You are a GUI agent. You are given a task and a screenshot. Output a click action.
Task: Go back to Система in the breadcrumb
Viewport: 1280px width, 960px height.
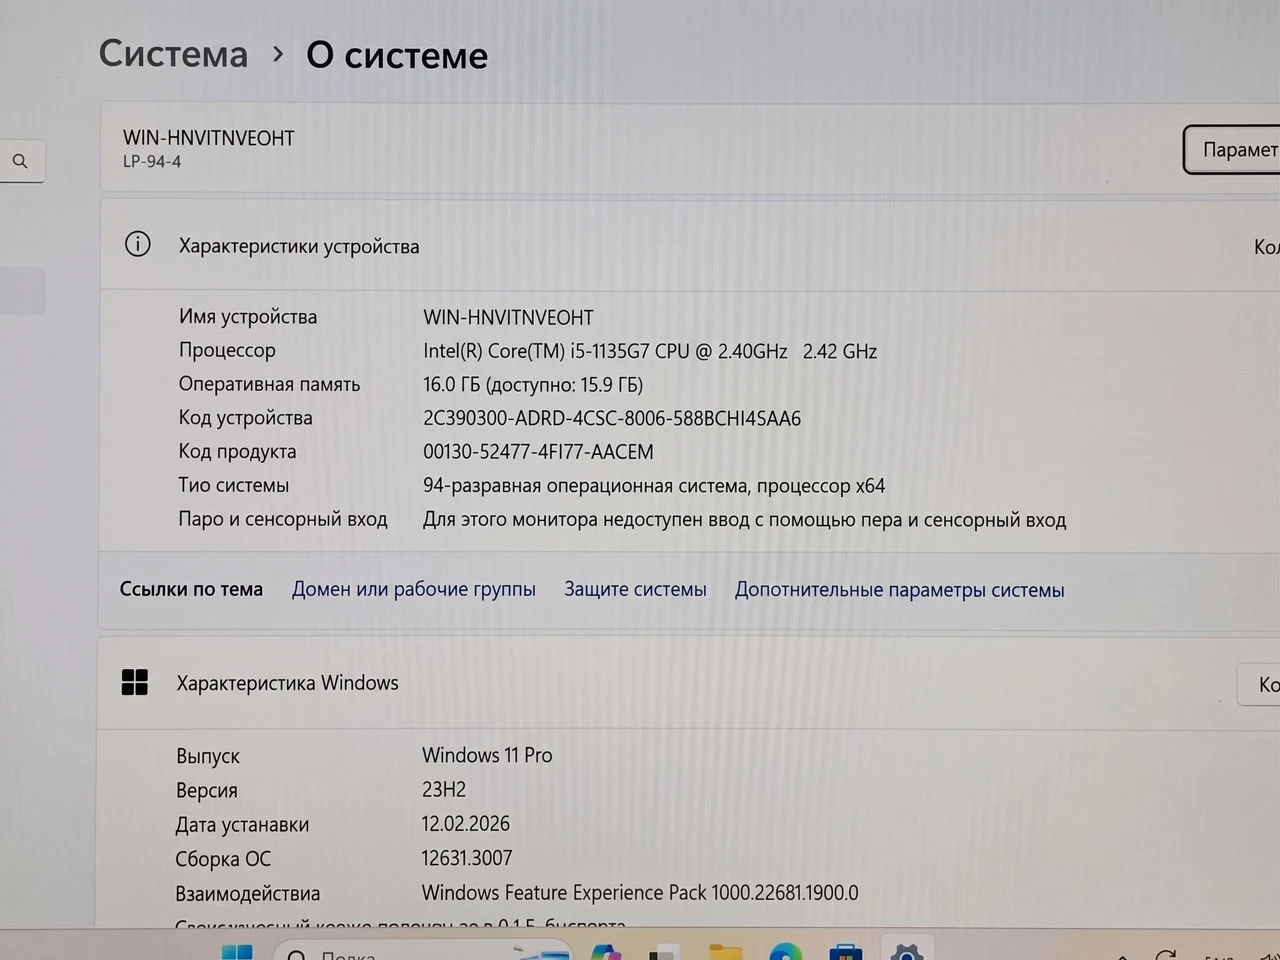173,54
